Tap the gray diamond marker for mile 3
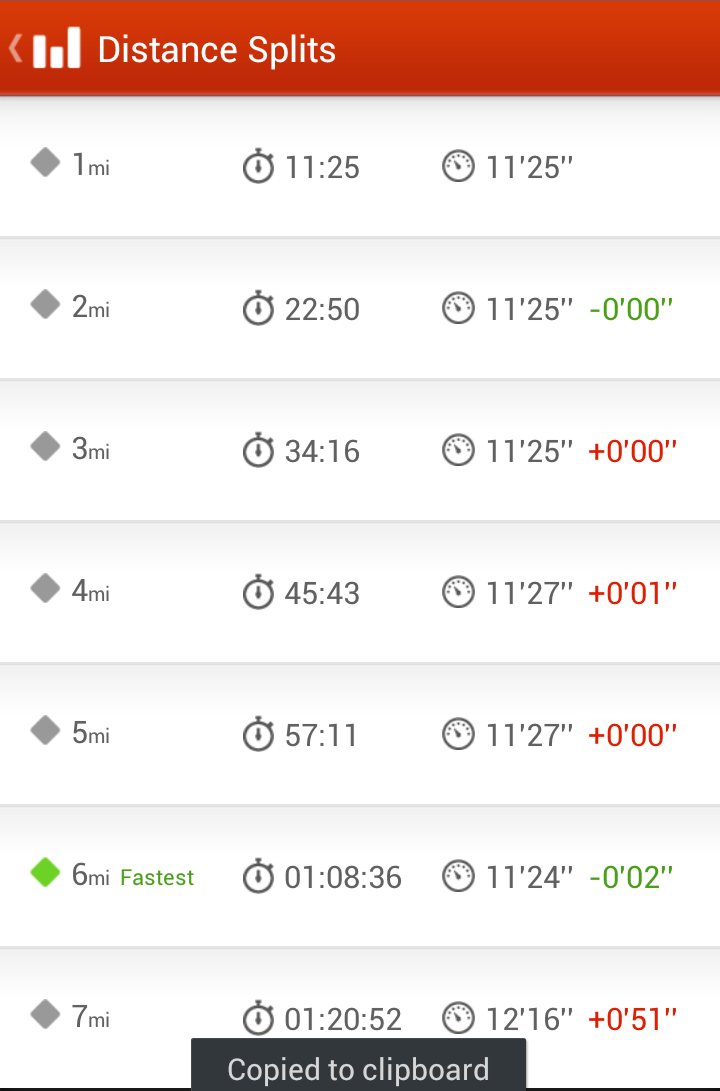This screenshot has height=1091, width=720. pos(45,447)
